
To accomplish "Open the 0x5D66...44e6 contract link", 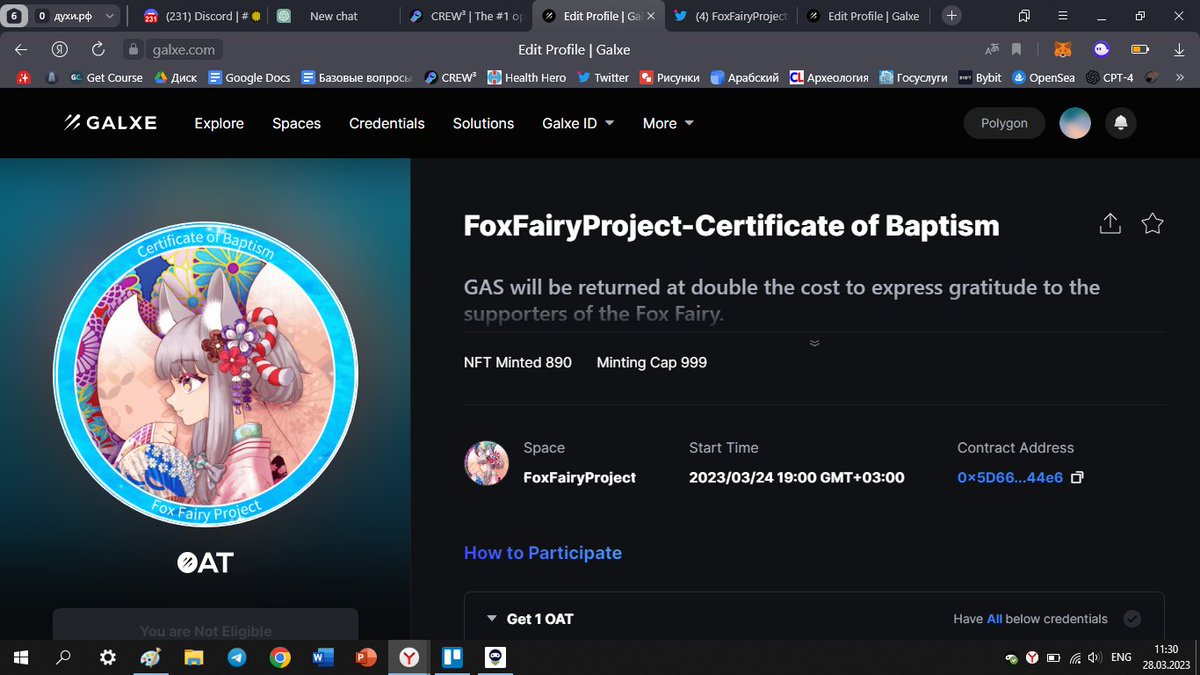I will click(x=1010, y=478).
